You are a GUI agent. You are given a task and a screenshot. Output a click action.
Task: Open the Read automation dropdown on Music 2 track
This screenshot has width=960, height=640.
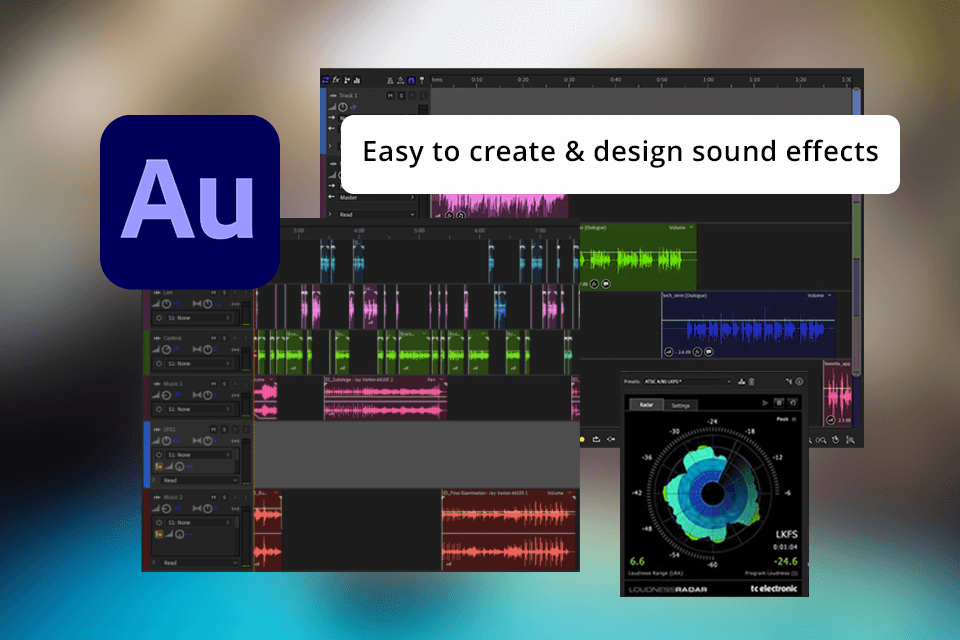[200, 563]
